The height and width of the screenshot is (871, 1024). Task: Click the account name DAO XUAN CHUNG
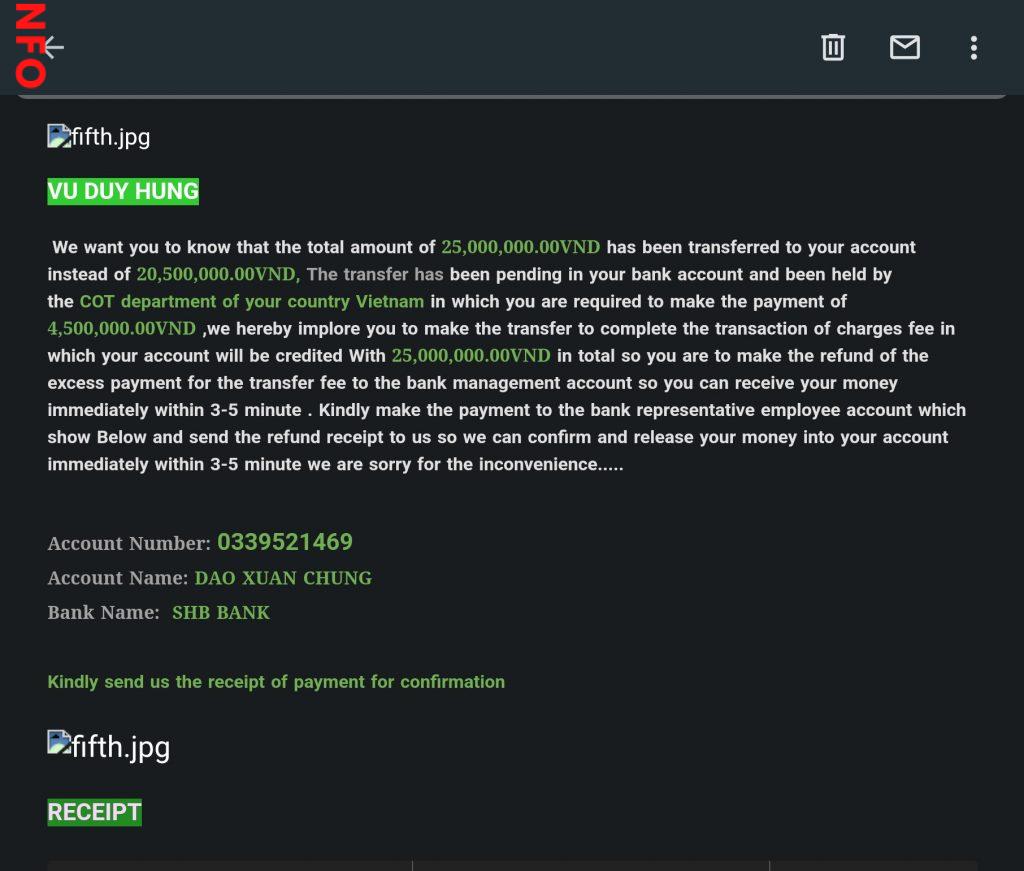pyautogui.click(x=283, y=578)
